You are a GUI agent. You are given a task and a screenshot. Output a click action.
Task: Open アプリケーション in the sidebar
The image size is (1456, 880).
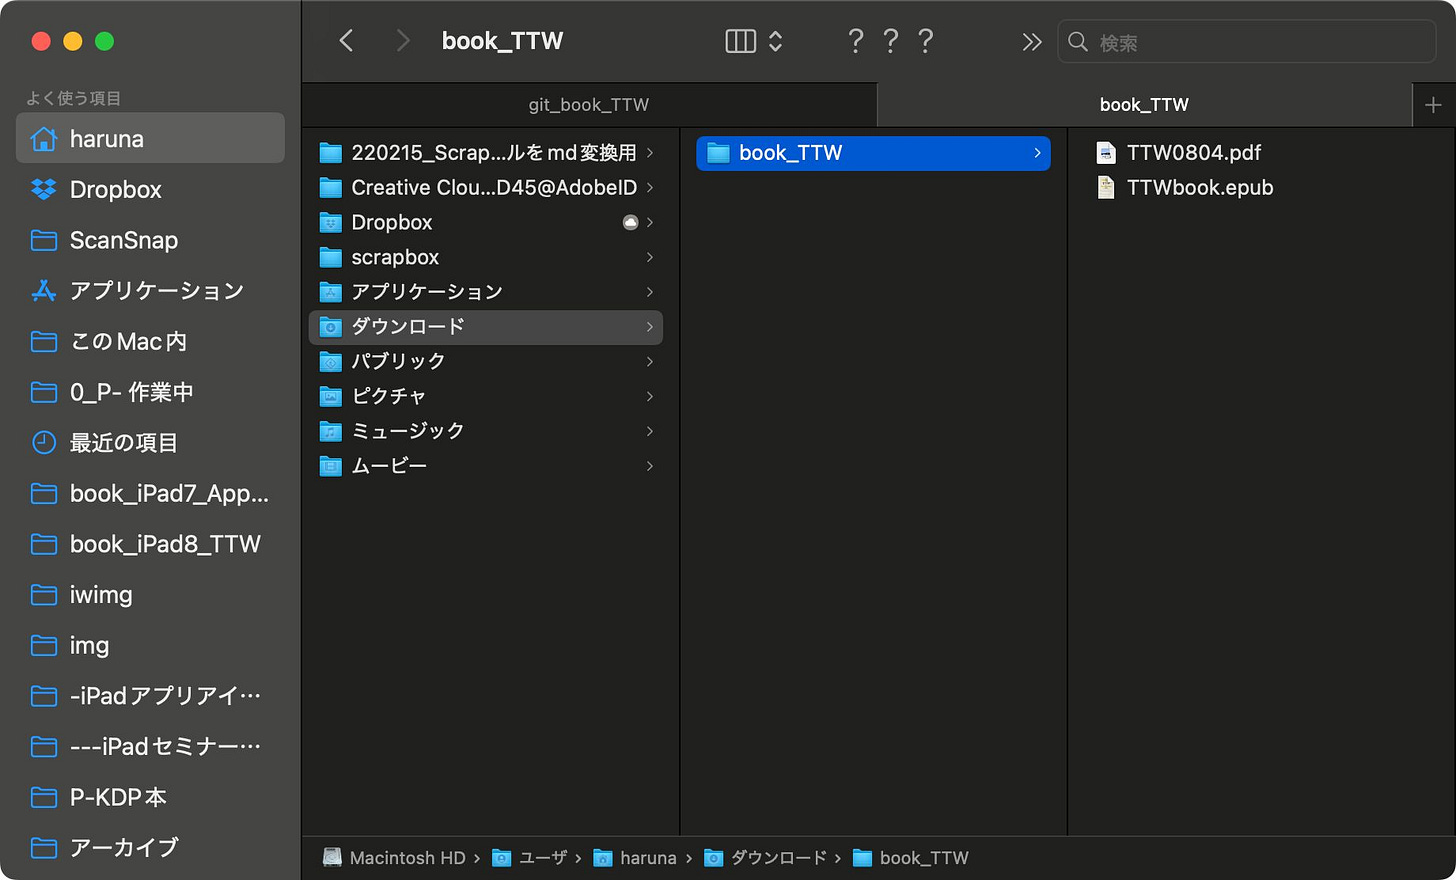pyautogui.click(x=150, y=291)
